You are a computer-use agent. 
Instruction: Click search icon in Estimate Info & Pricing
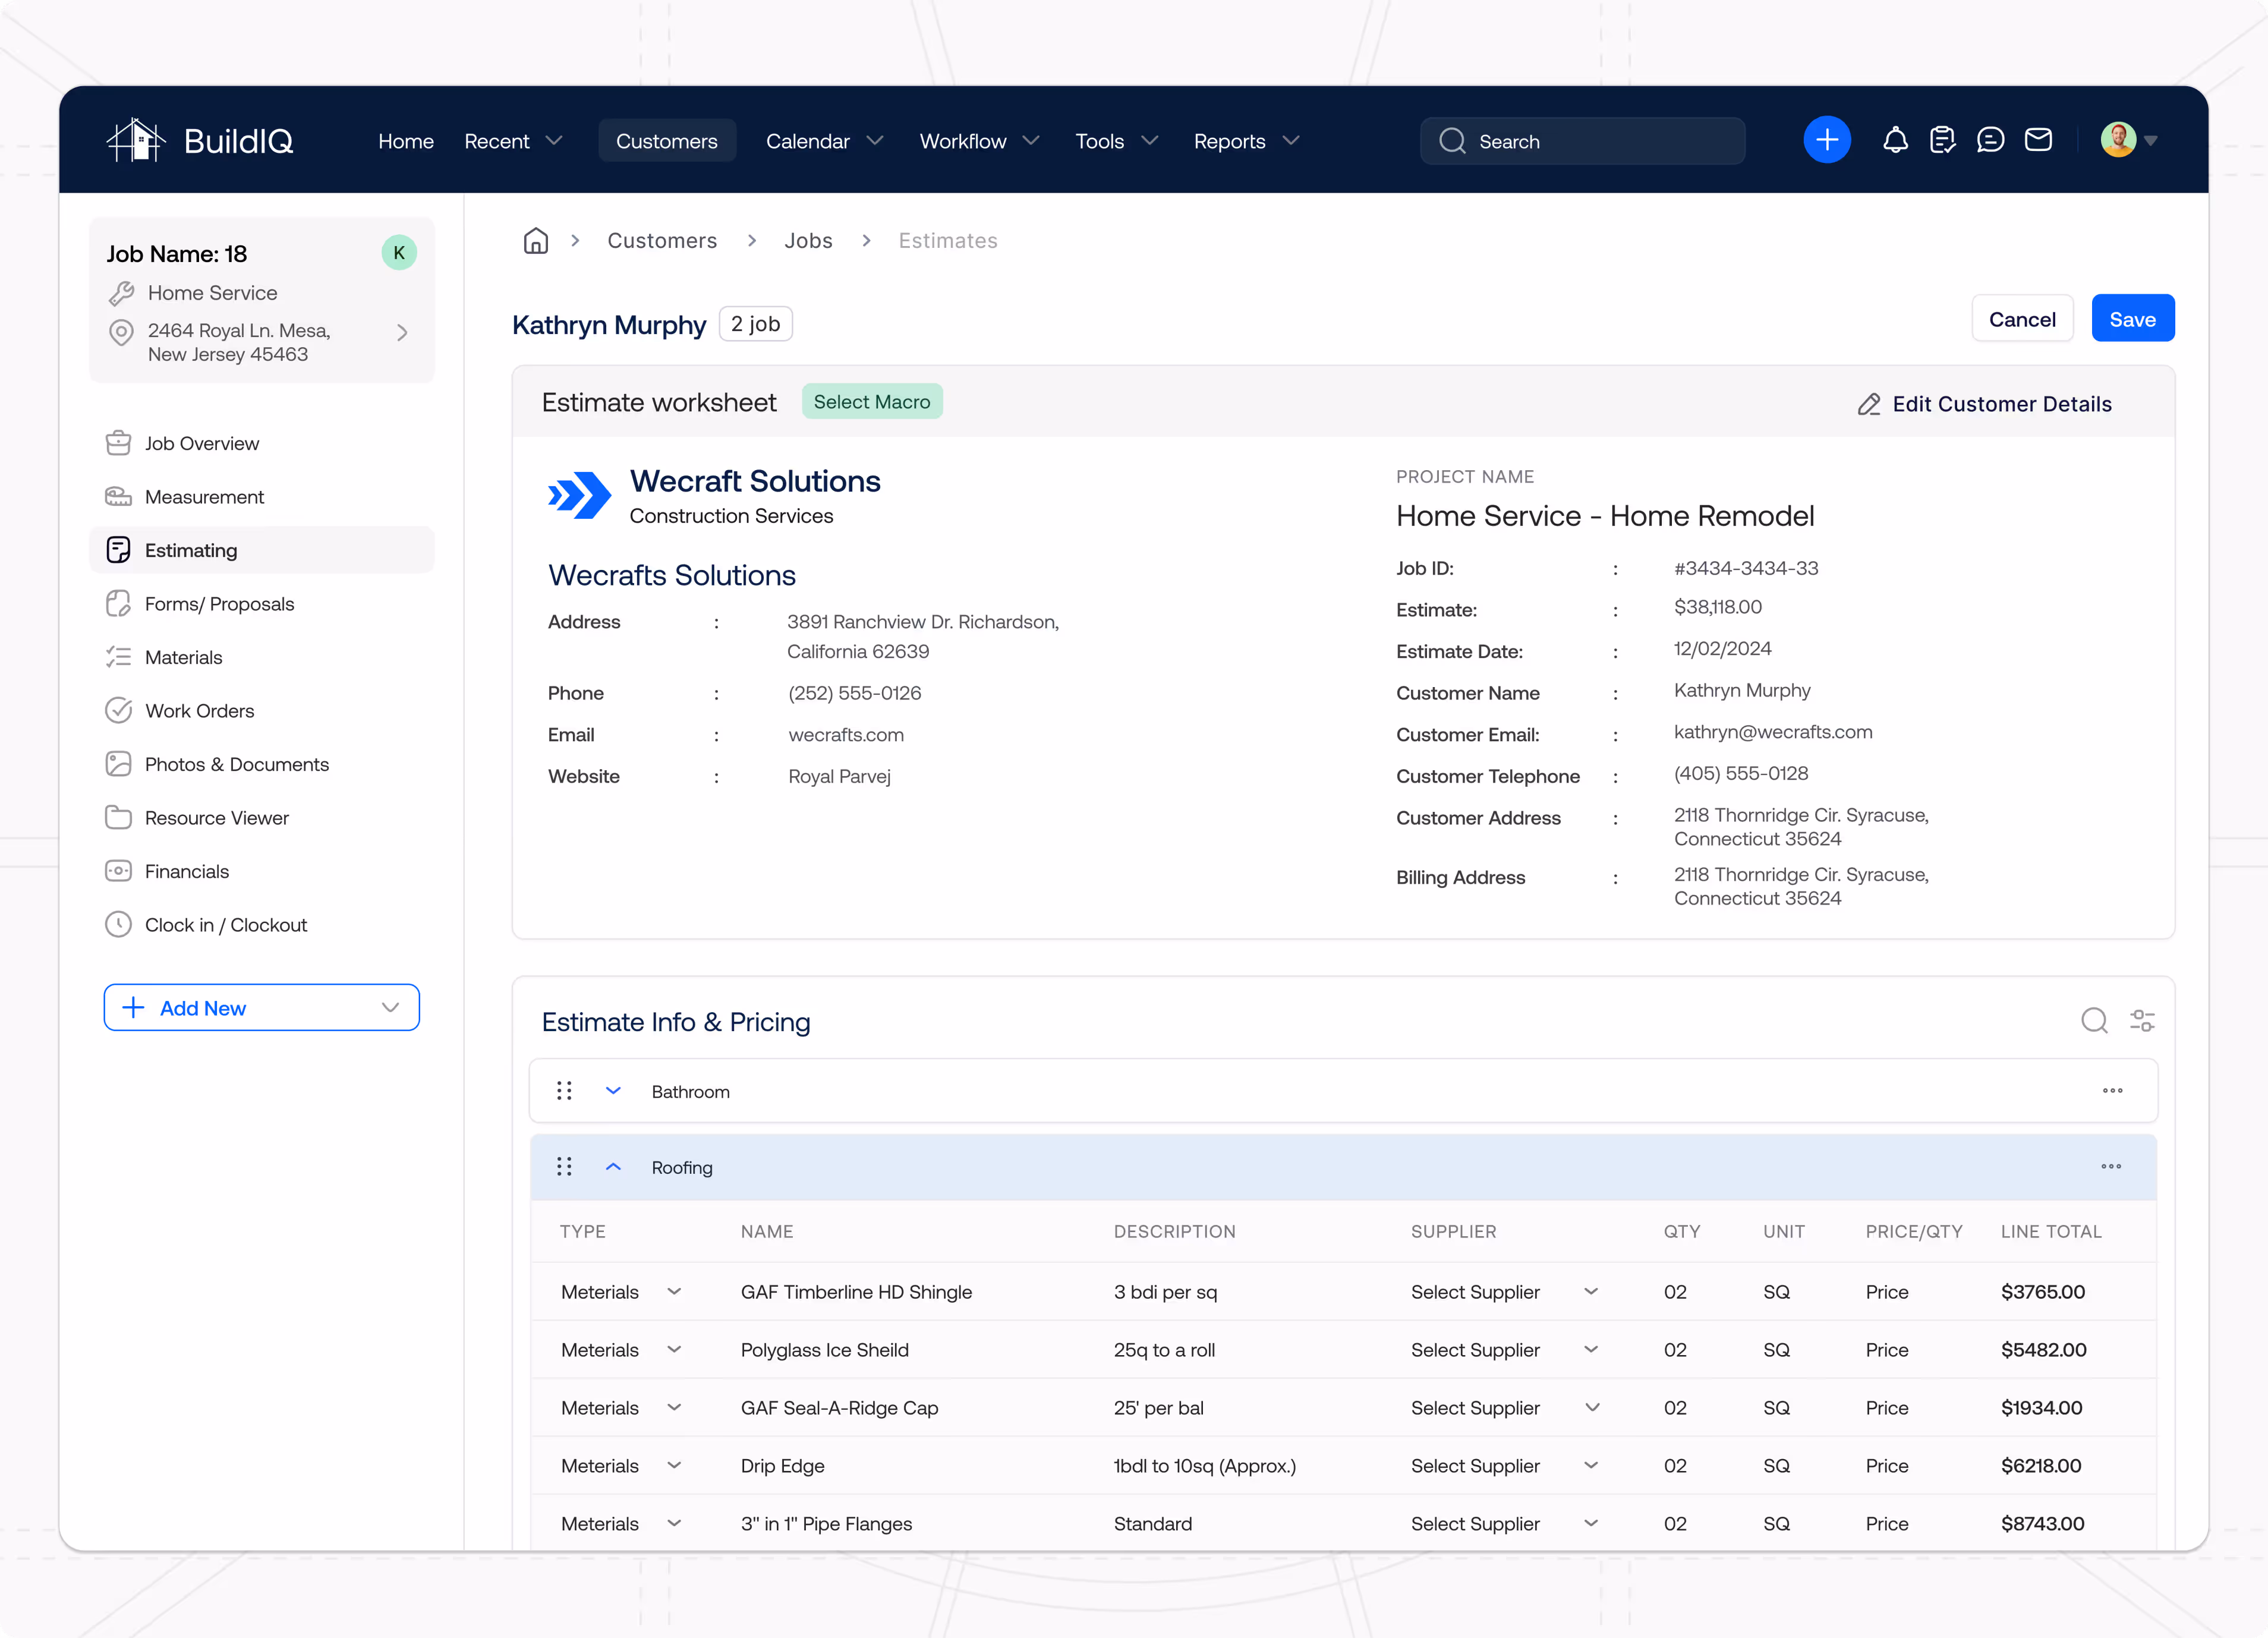[x=2094, y=1021]
